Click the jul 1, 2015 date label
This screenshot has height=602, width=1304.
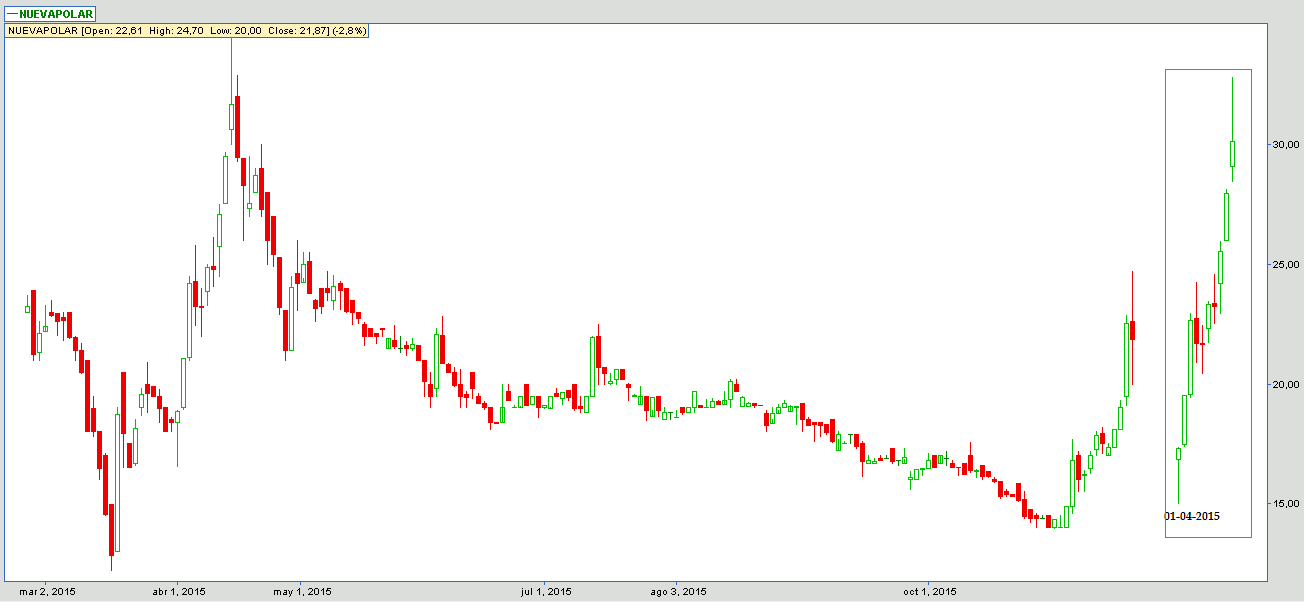point(545,592)
